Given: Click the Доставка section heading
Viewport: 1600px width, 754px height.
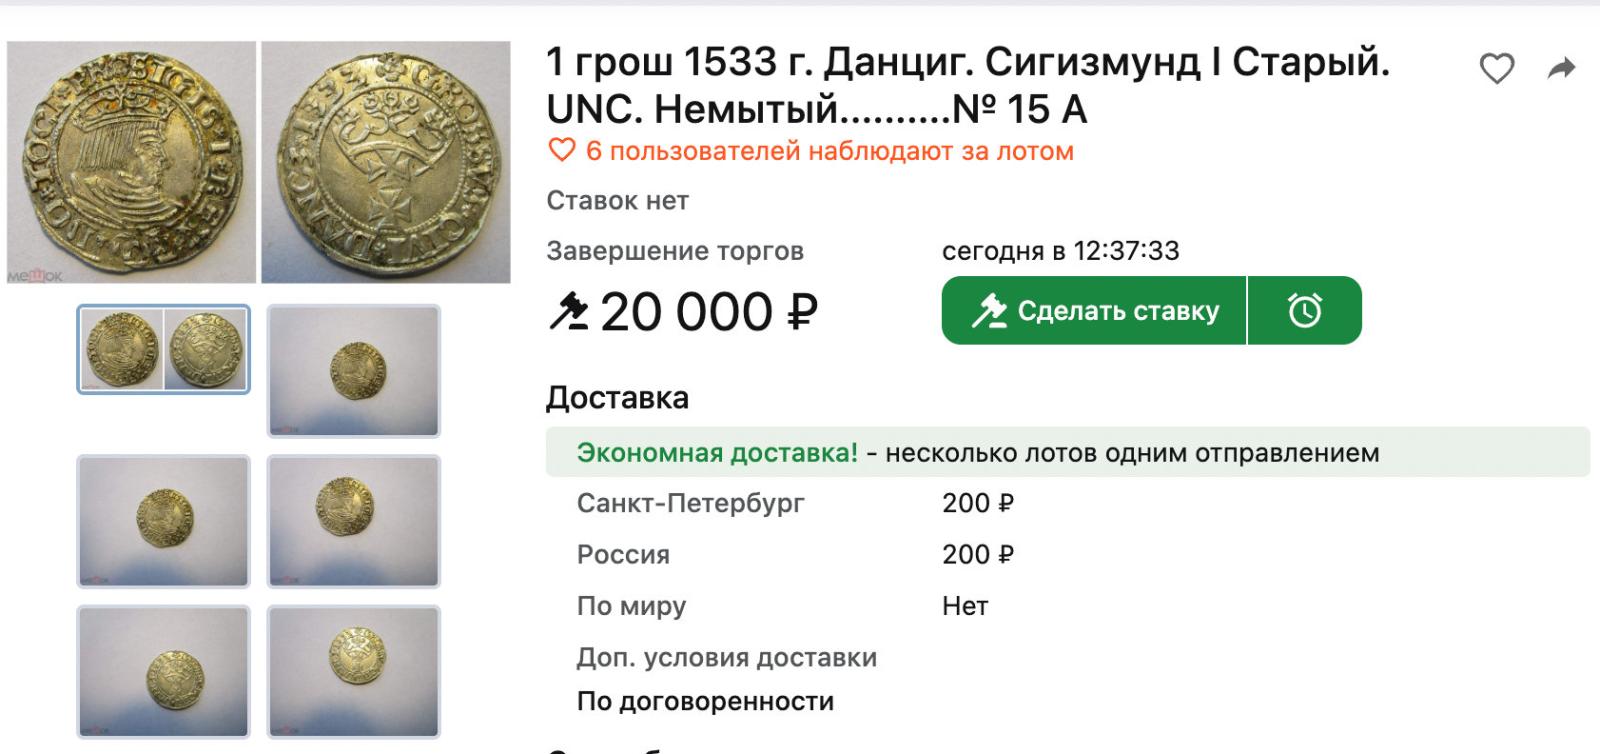Looking at the screenshot, I should 617,398.
